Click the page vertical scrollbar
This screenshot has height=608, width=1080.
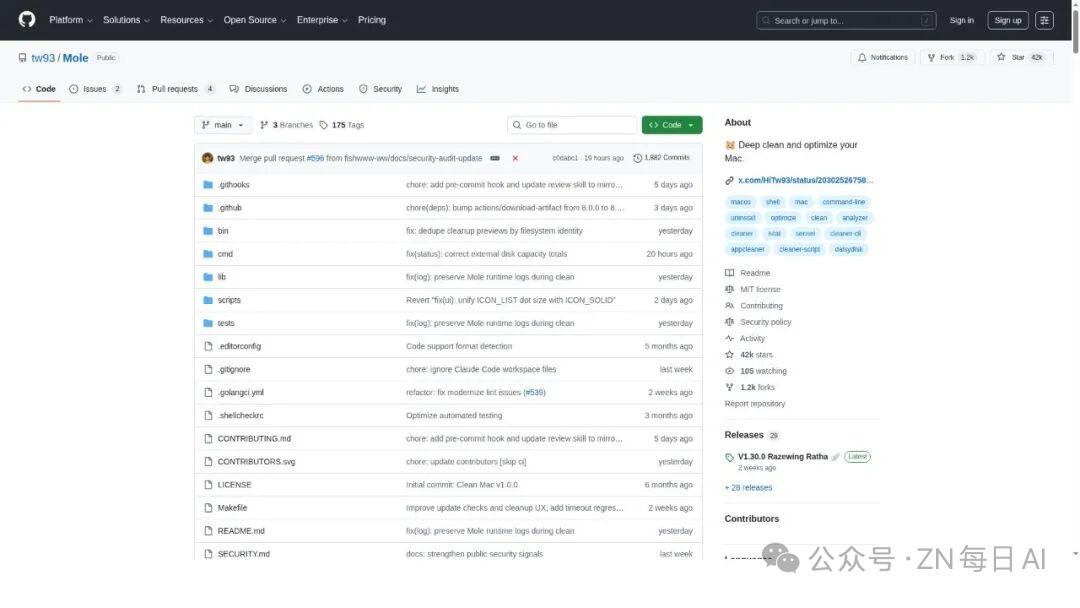tap(1075, 28)
